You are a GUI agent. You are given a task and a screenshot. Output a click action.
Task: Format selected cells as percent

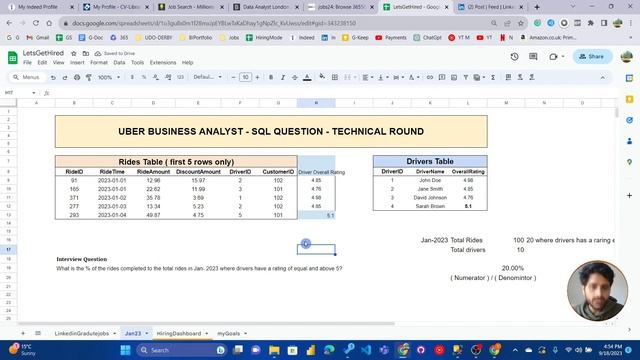click(x=144, y=77)
